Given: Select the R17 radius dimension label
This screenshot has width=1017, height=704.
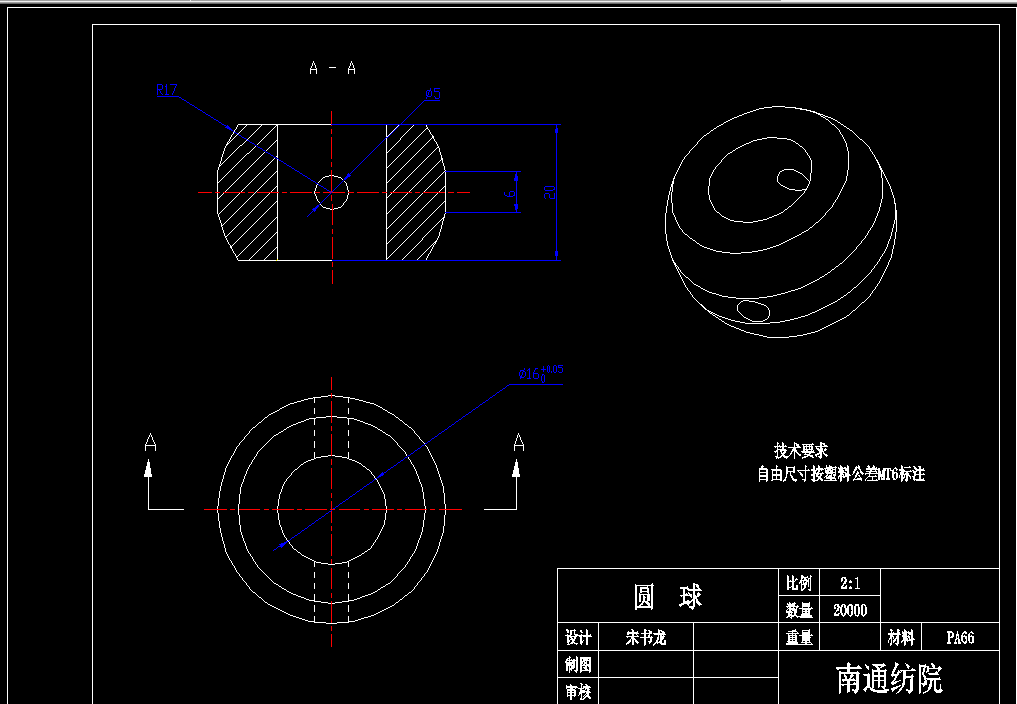Looking at the screenshot, I should coord(166,91).
